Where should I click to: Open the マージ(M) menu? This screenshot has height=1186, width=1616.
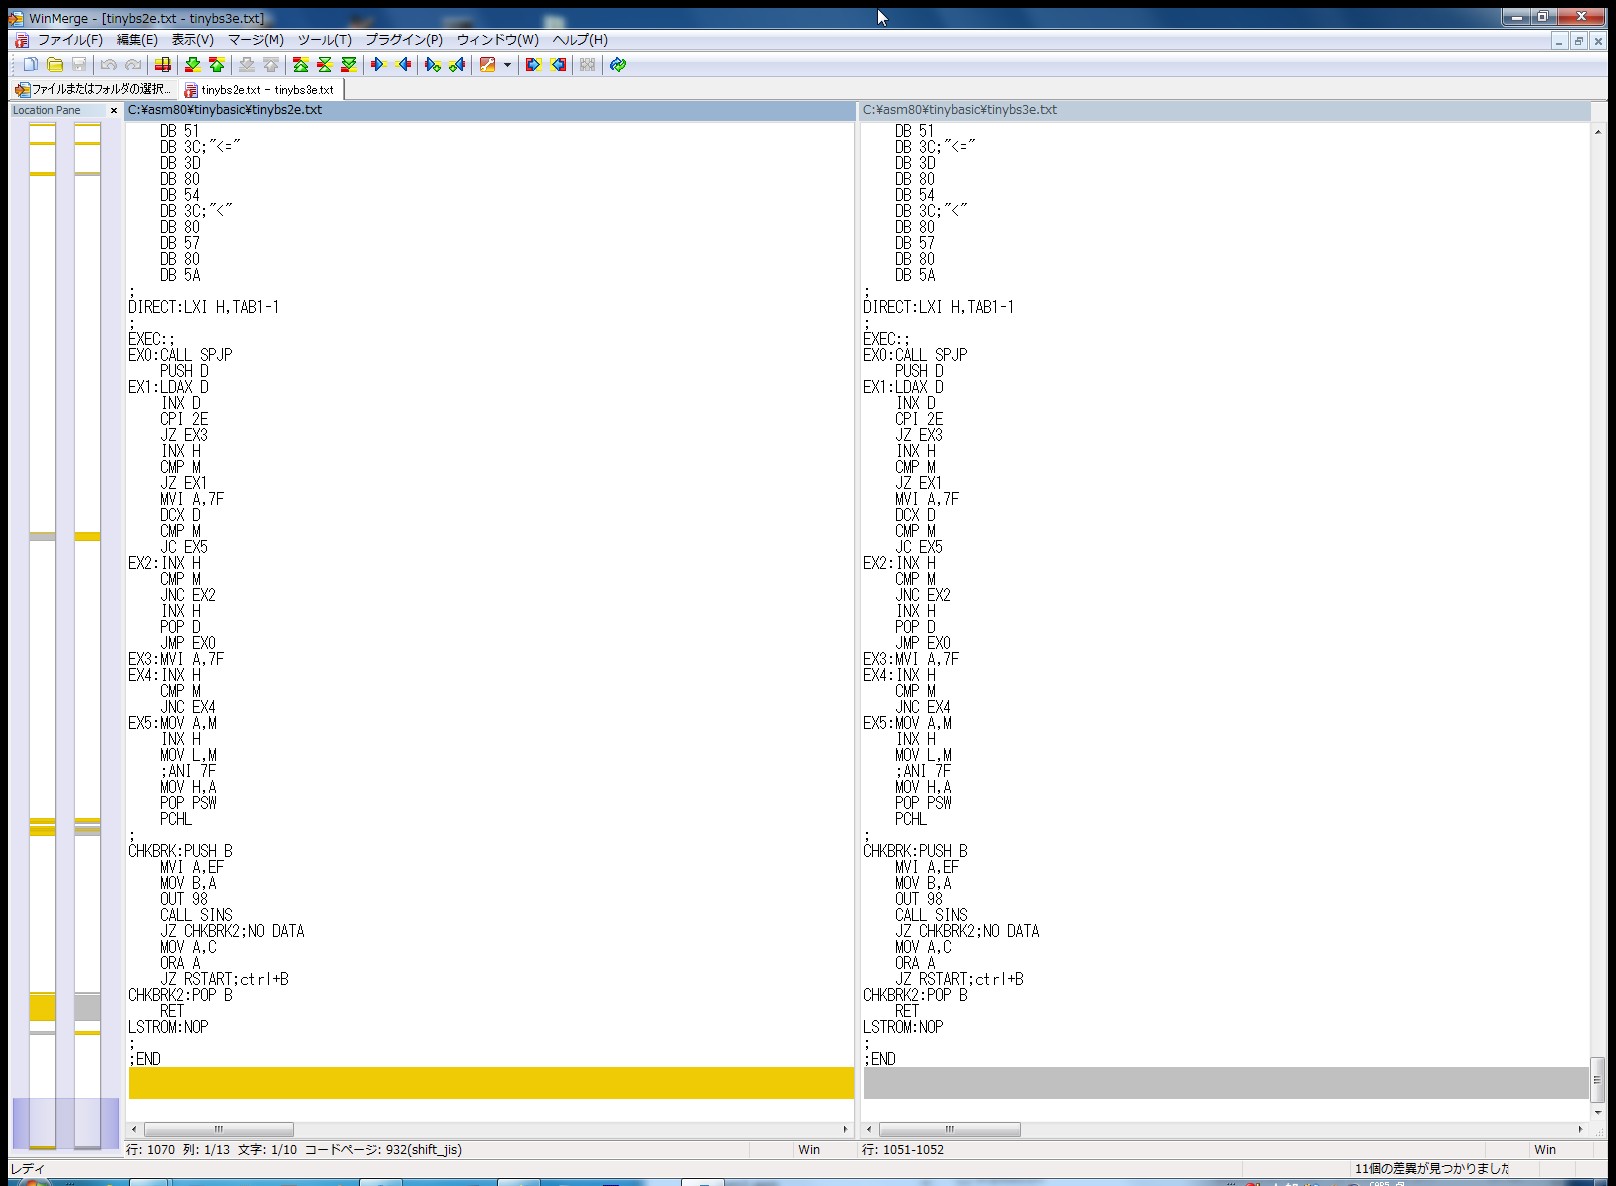coord(256,40)
